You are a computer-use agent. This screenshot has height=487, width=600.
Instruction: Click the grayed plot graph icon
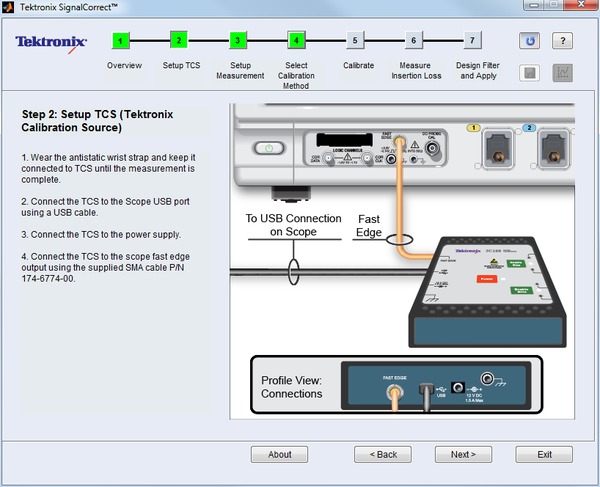[562, 73]
